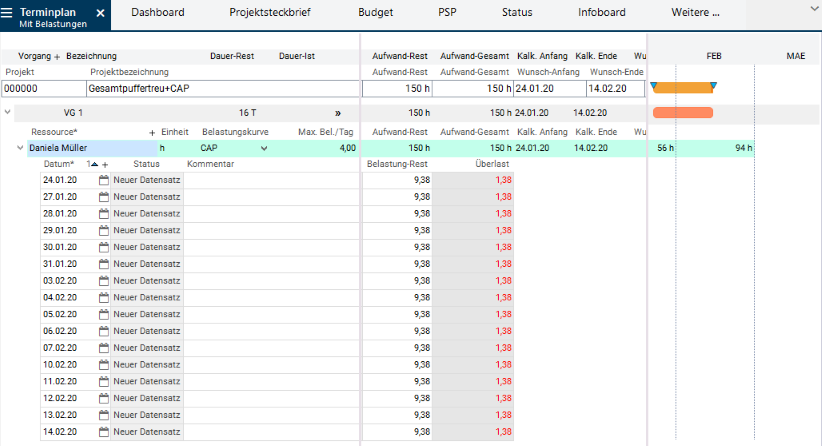Image resolution: width=822 pixels, height=446 pixels.
Task: Open the Infoboard tab
Action: [x=602, y=12]
